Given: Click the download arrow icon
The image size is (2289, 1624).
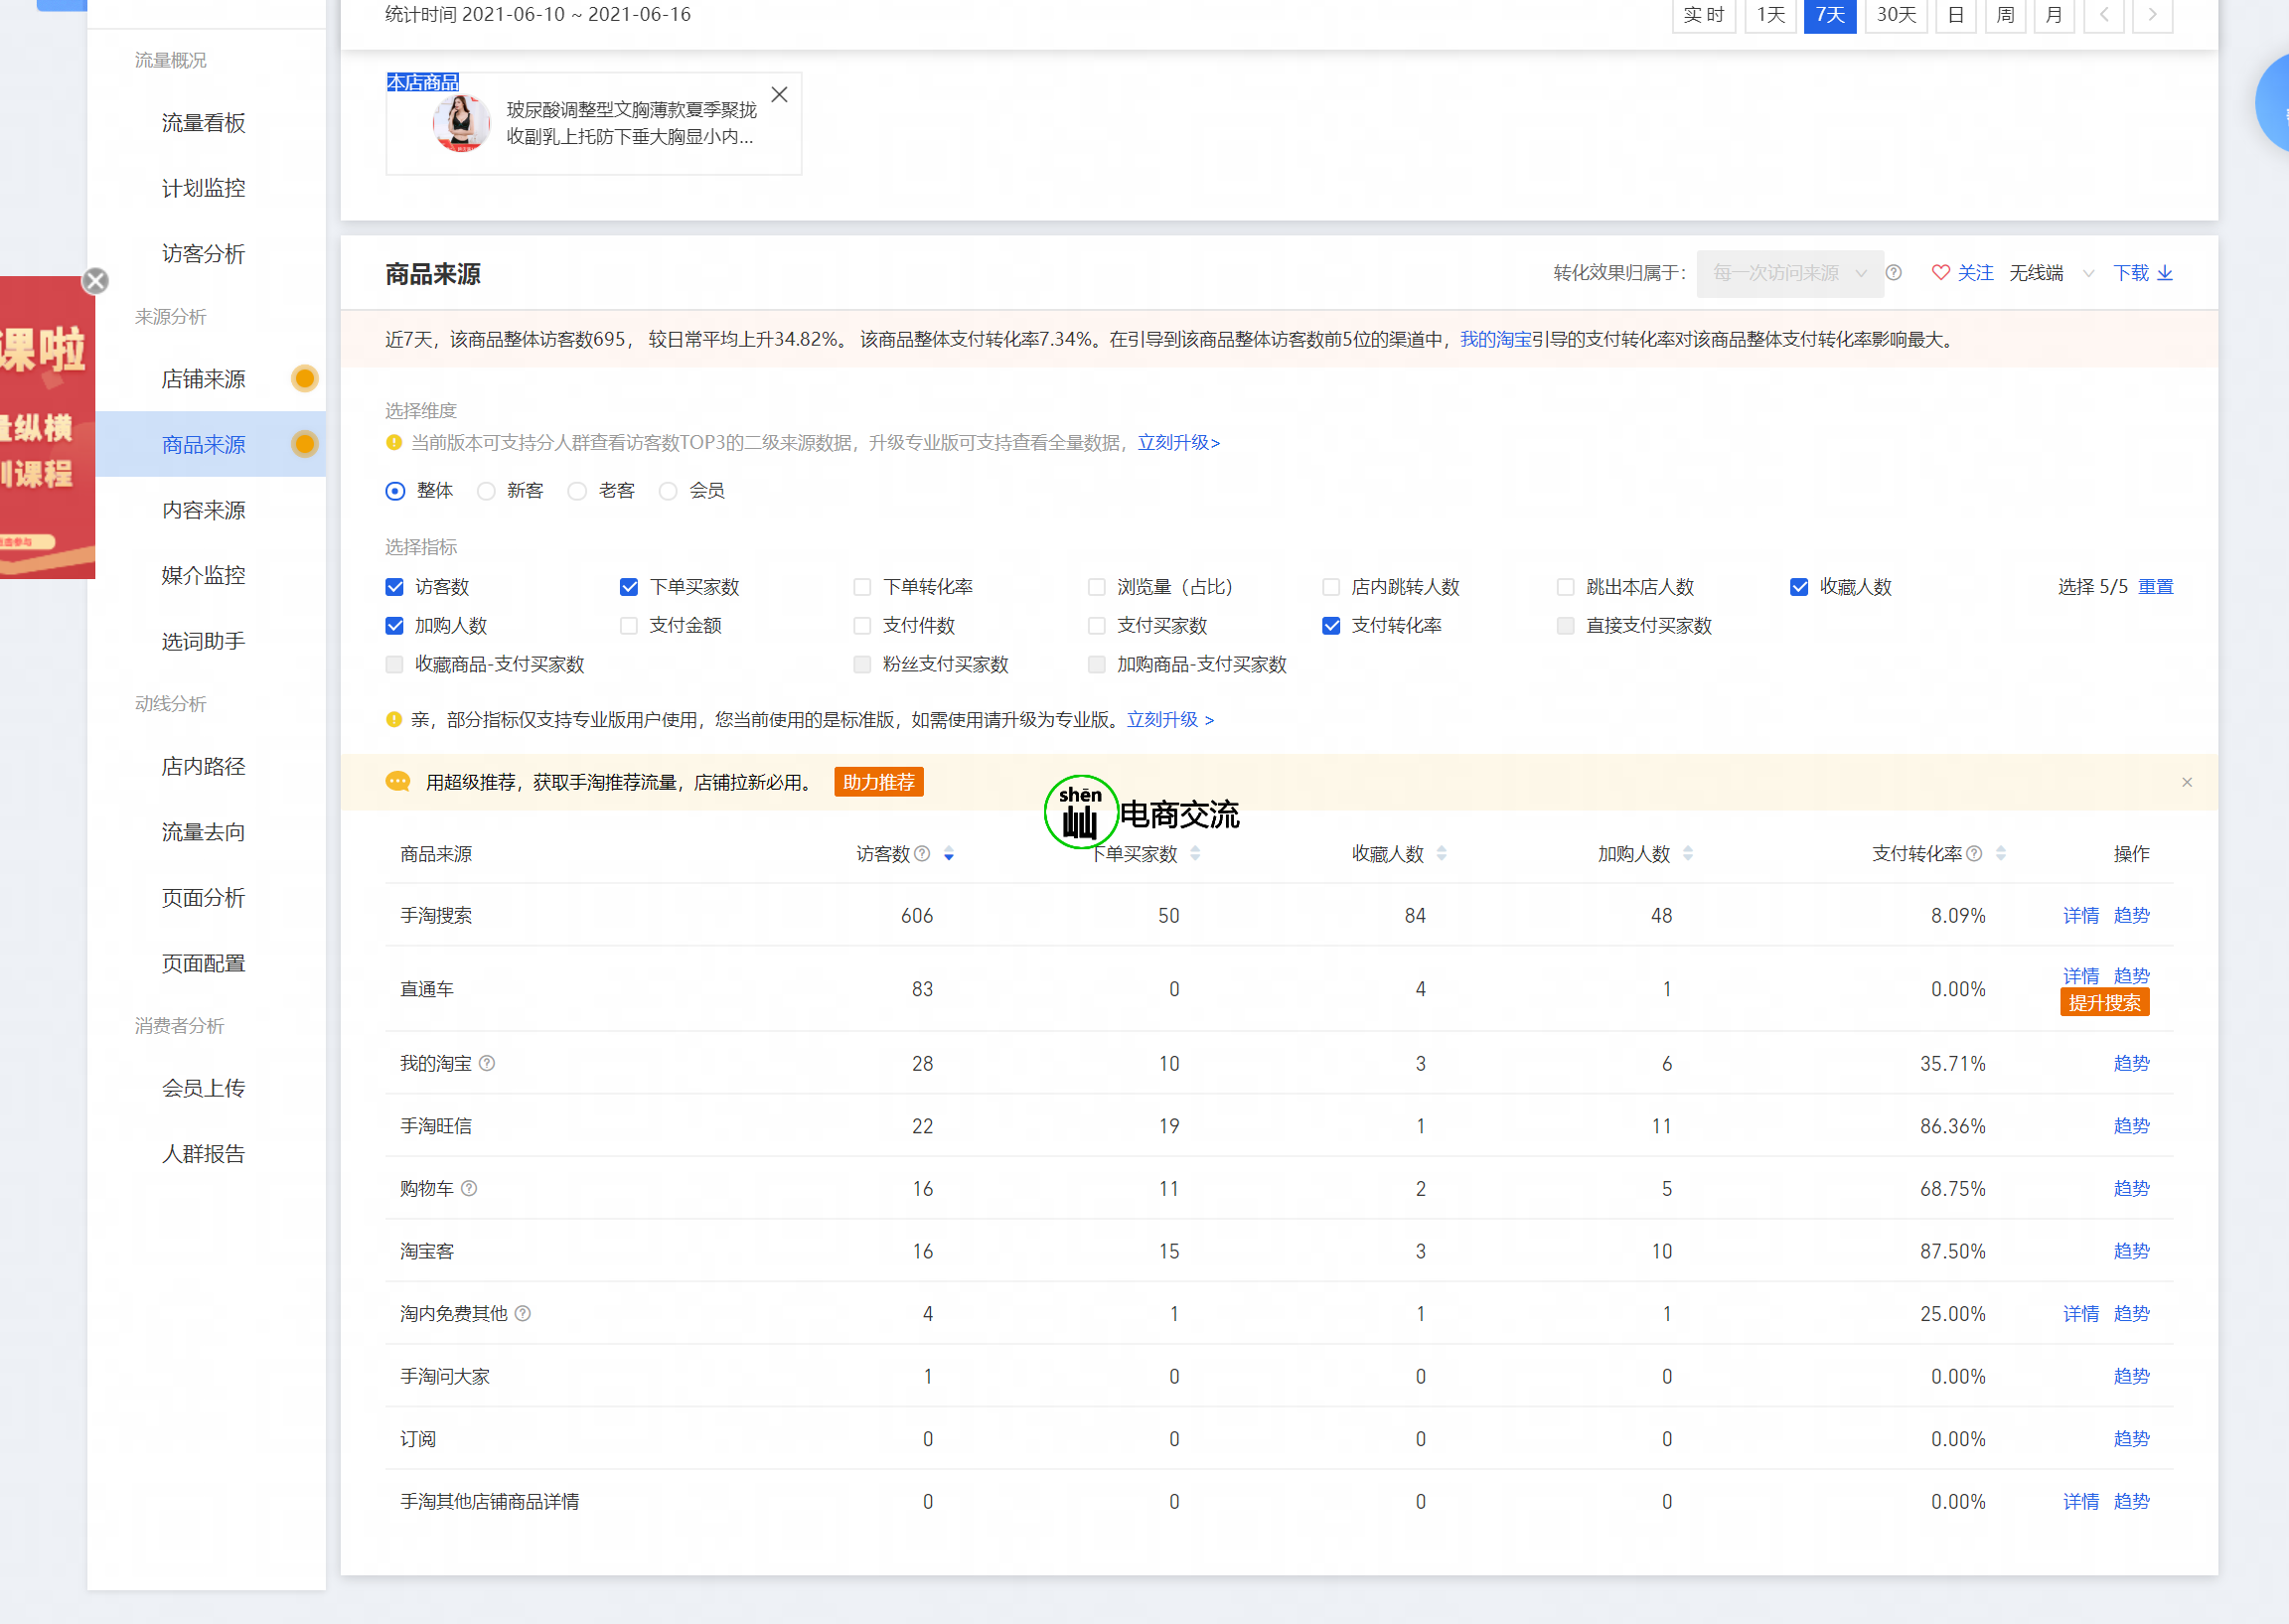Looking at the screenshot, I should tap(2165, 273).
